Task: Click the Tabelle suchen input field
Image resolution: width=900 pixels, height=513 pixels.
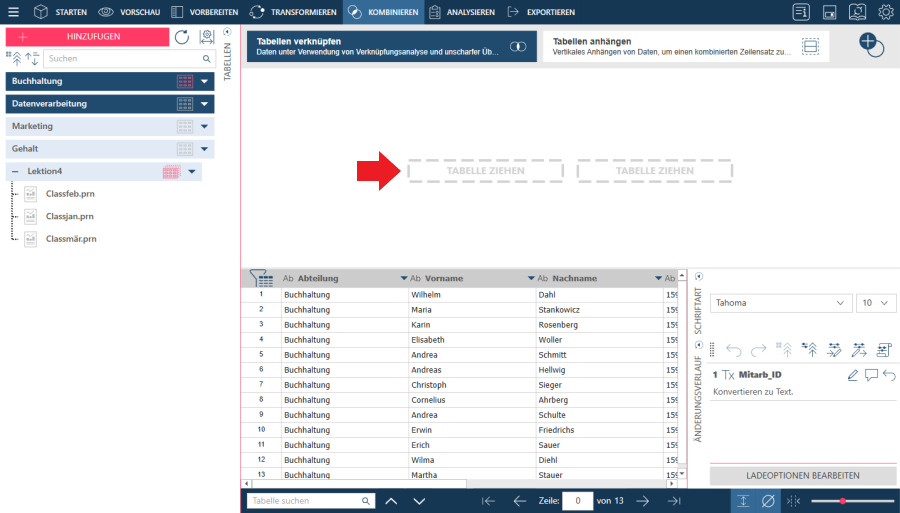Action: (x=311, y=501)
